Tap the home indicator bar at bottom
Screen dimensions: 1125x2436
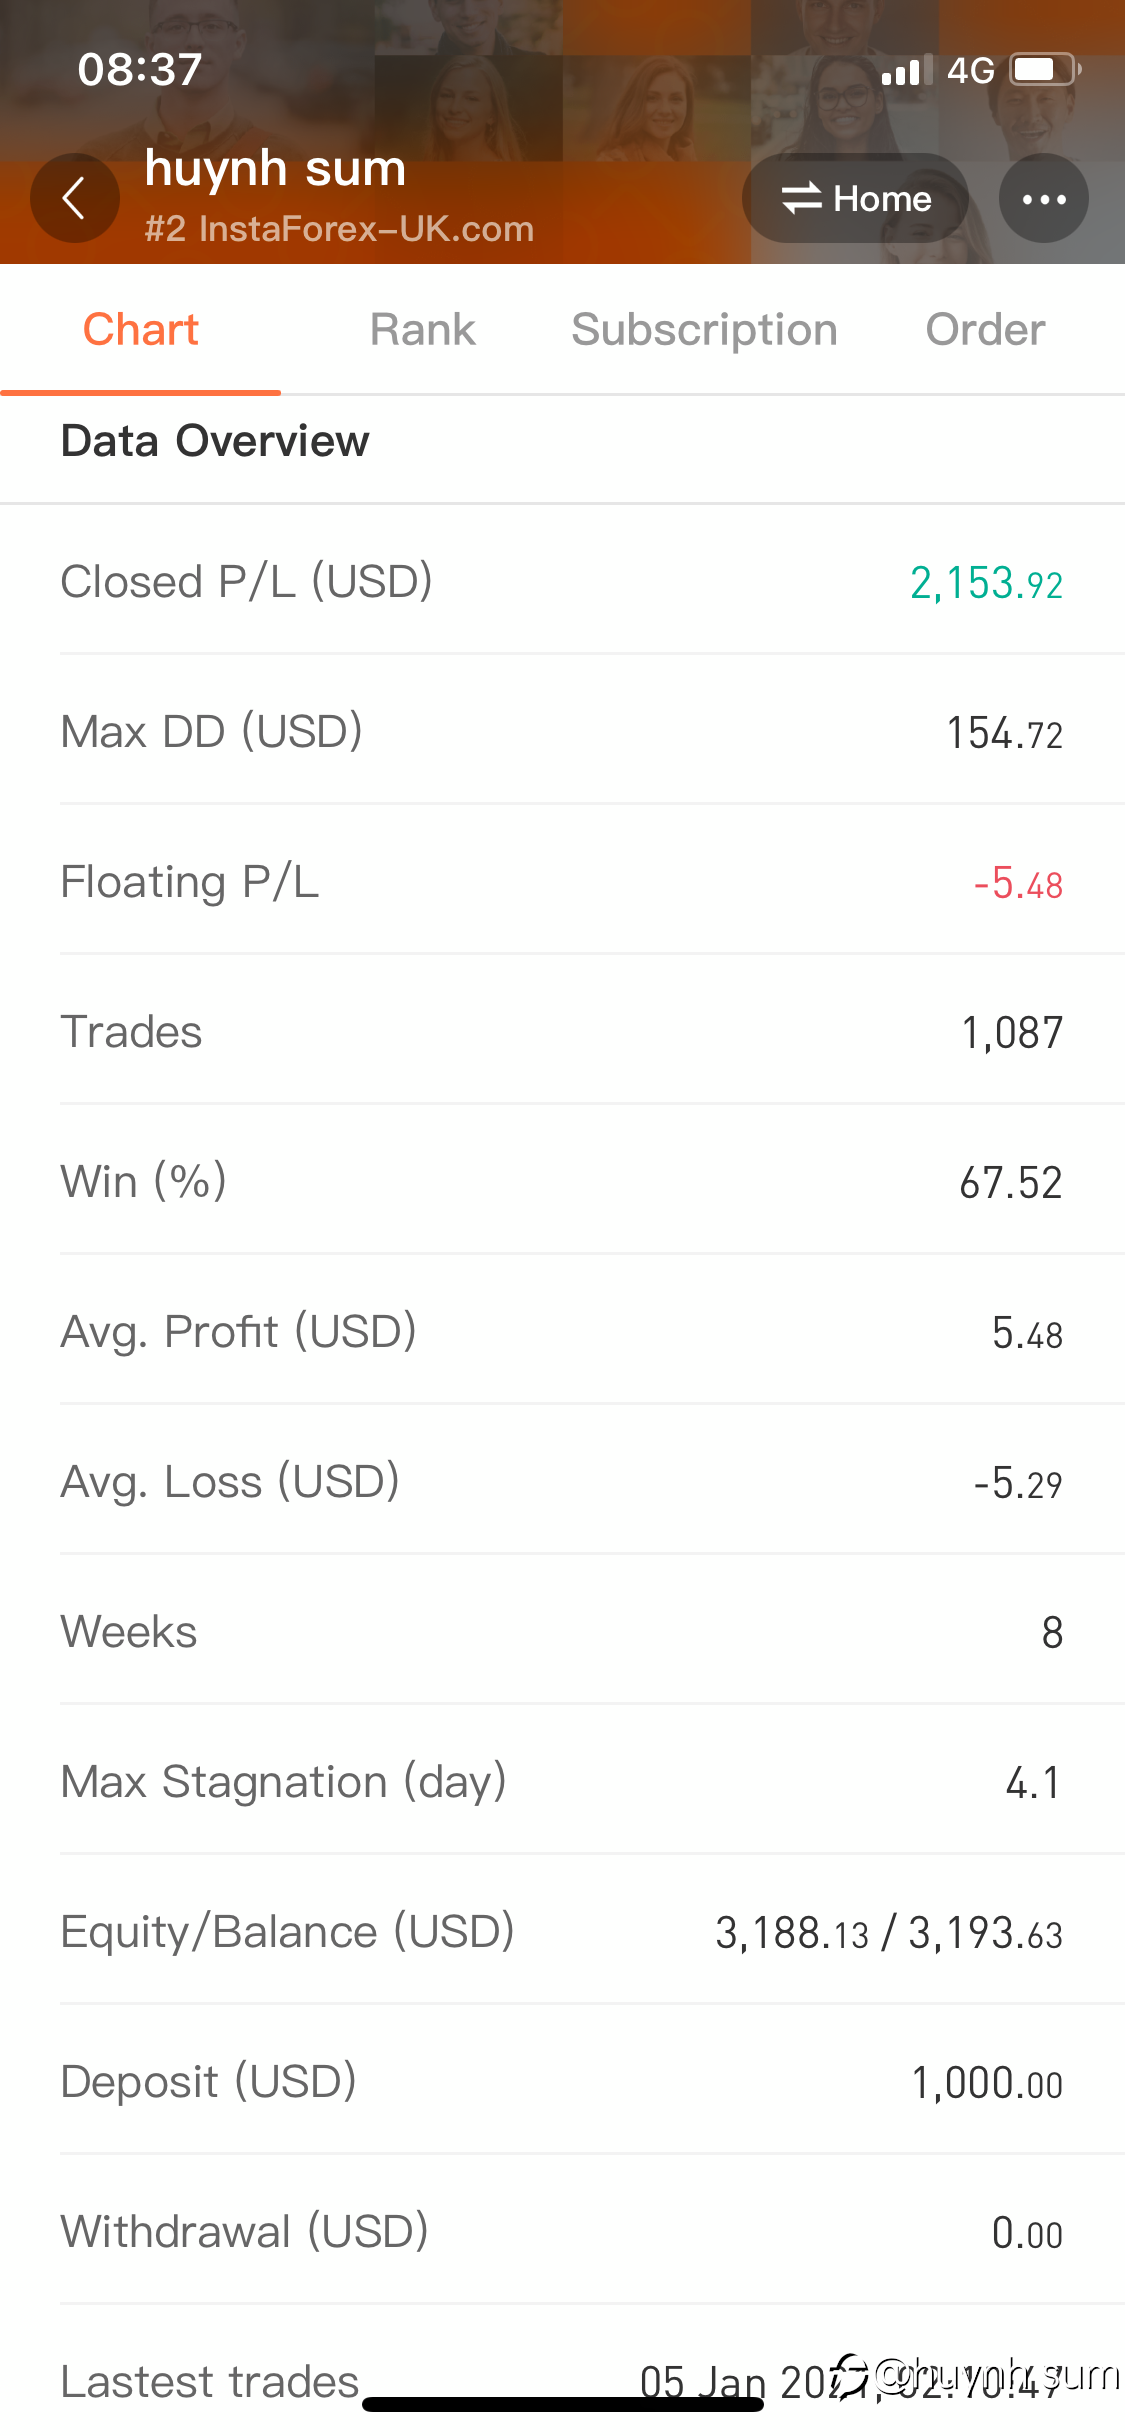pos(563,2404)
